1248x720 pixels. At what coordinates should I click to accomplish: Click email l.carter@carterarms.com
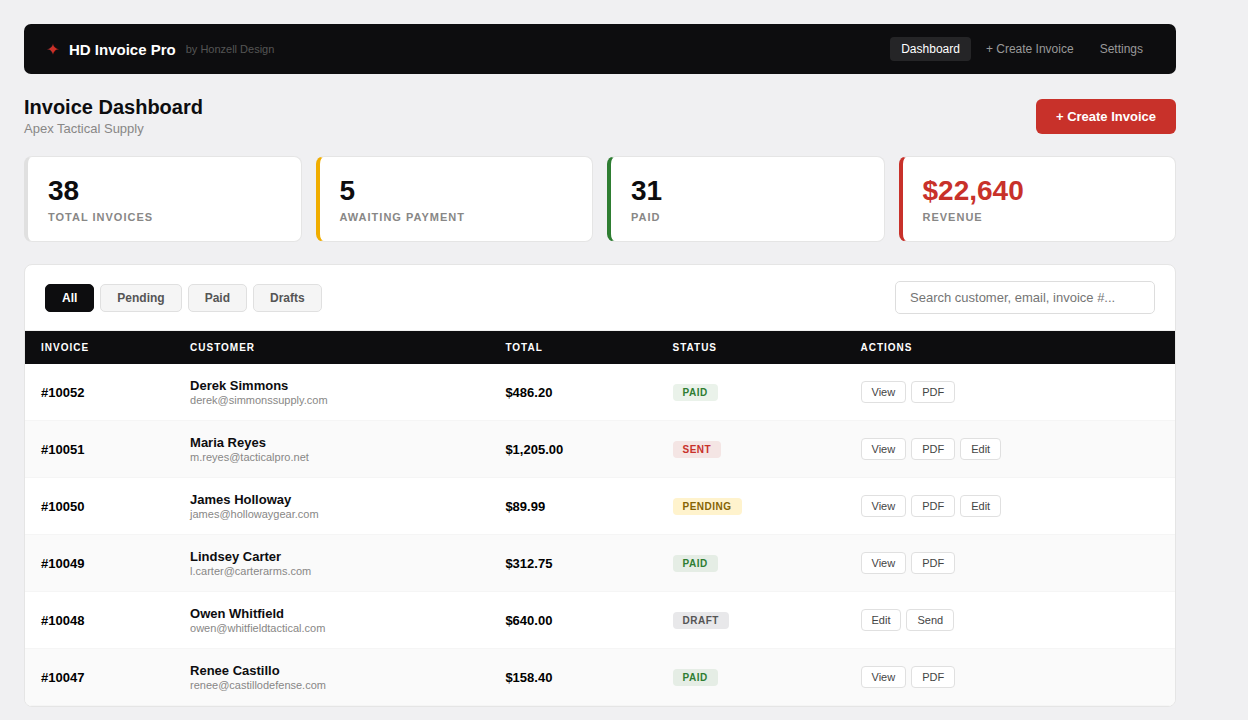pos(250,571)
